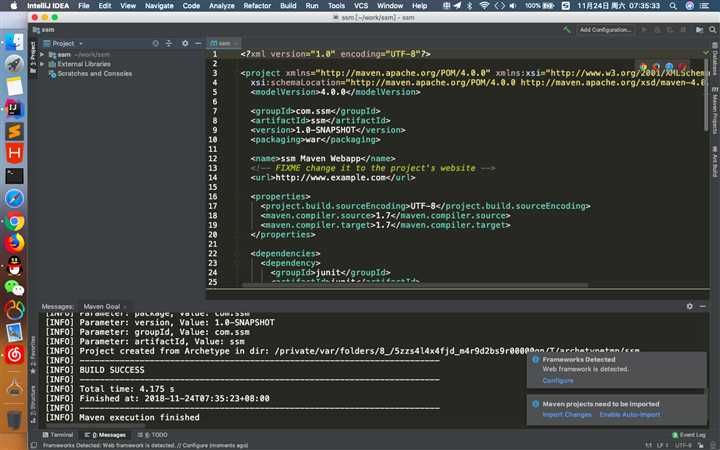Open Finder from the Dock
Image resolution: width=720 pixels, height=450 pixels.
point(14,42)
